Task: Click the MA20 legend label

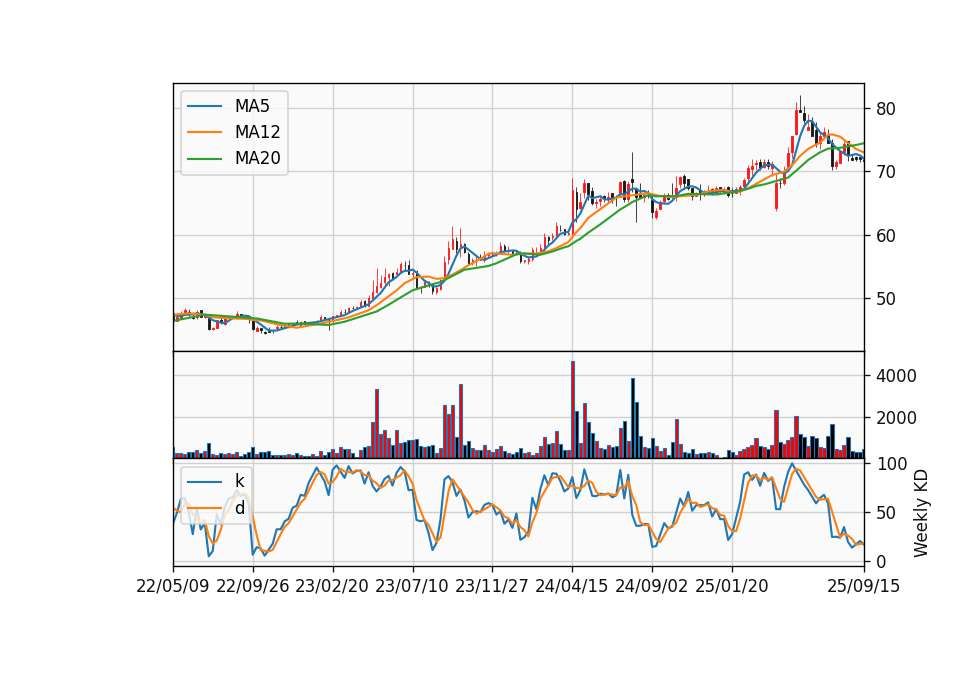Action: pyautogui.click(x=257, y=158)
